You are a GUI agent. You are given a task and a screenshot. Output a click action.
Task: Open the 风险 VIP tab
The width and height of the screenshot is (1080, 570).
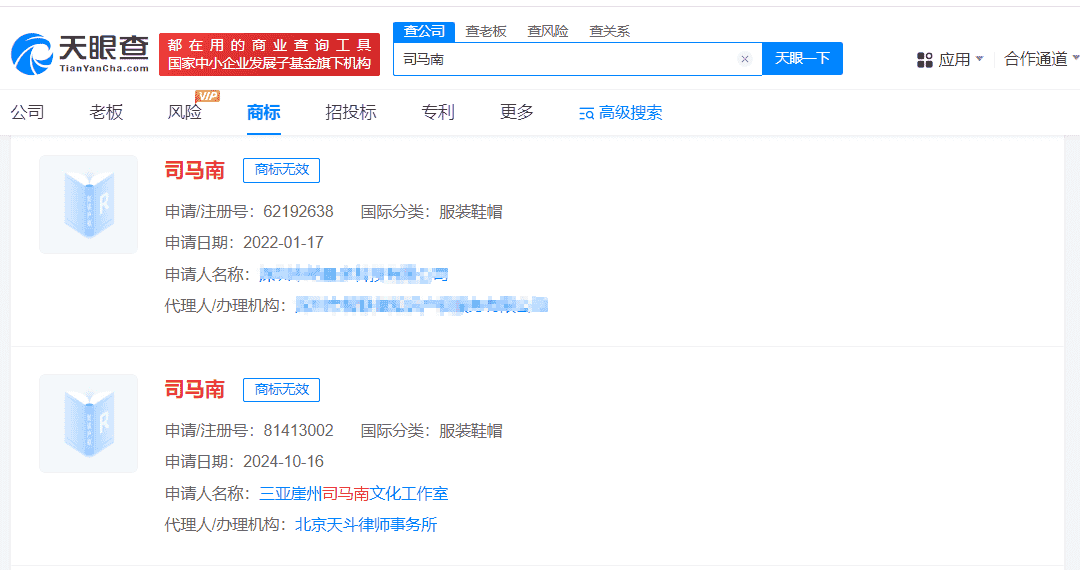tap(186, 112)
